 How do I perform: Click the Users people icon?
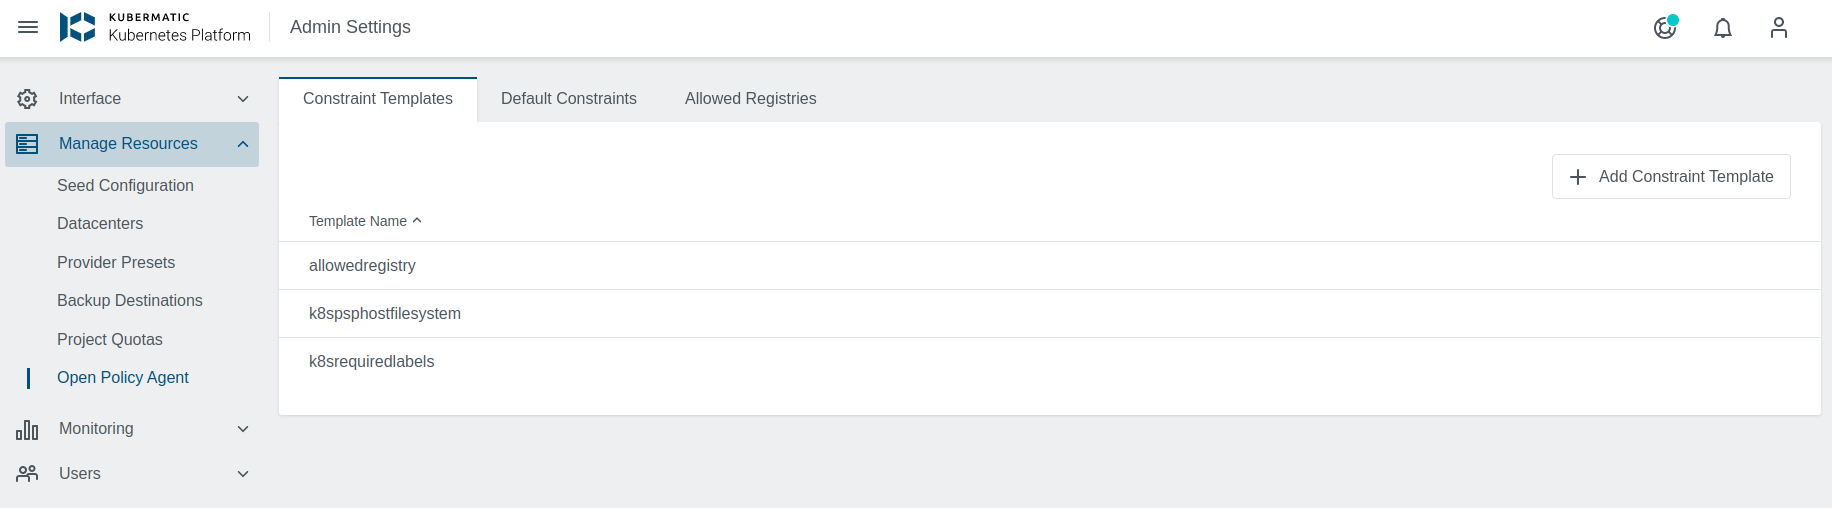[x=27, y=474]
